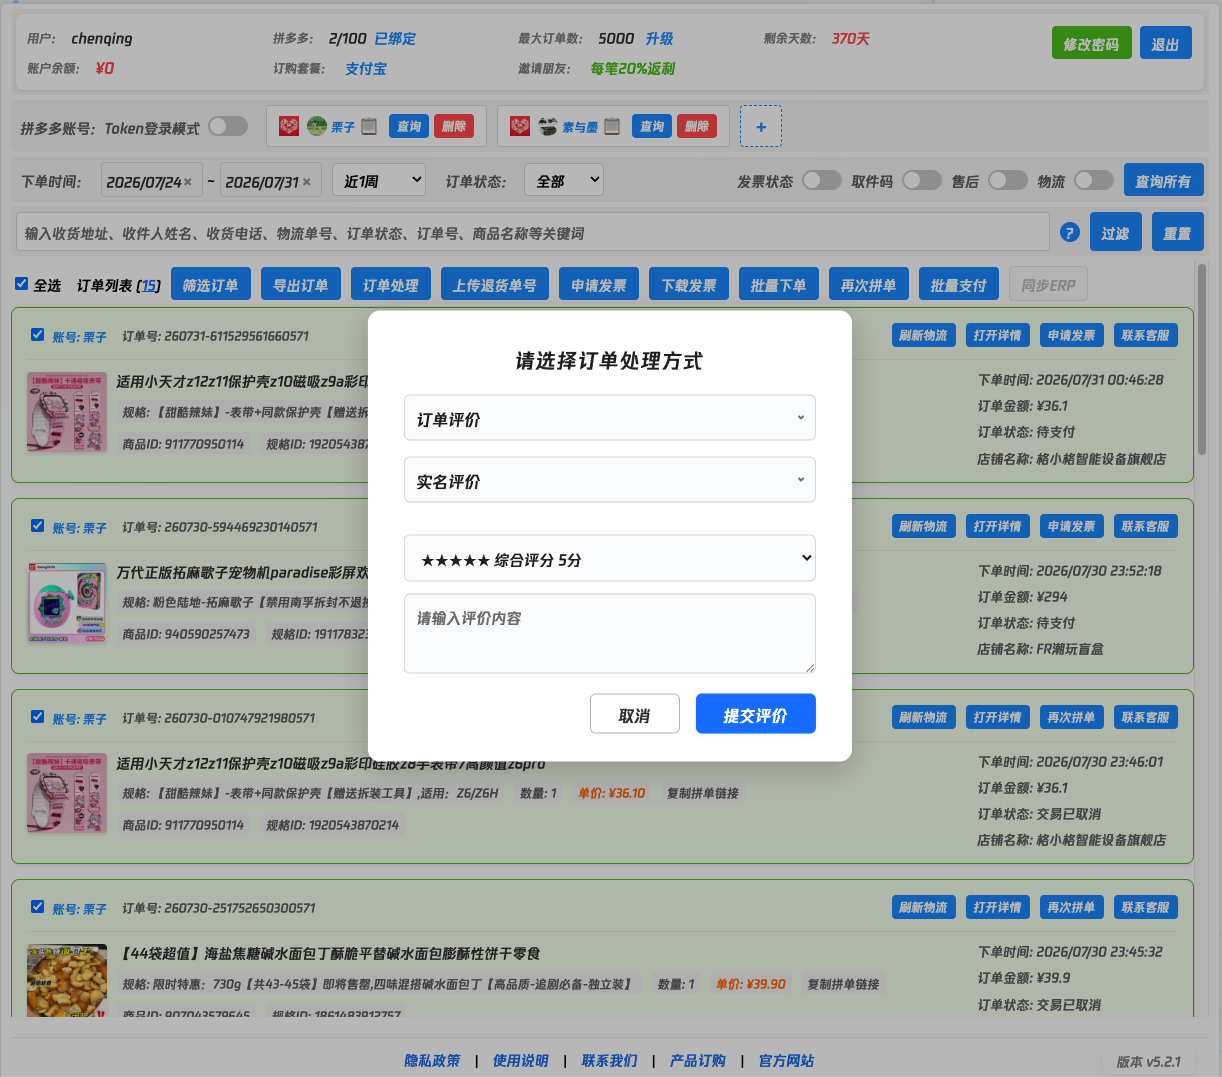Uncheck order 260730-594469230140571 checkbox

37,526
